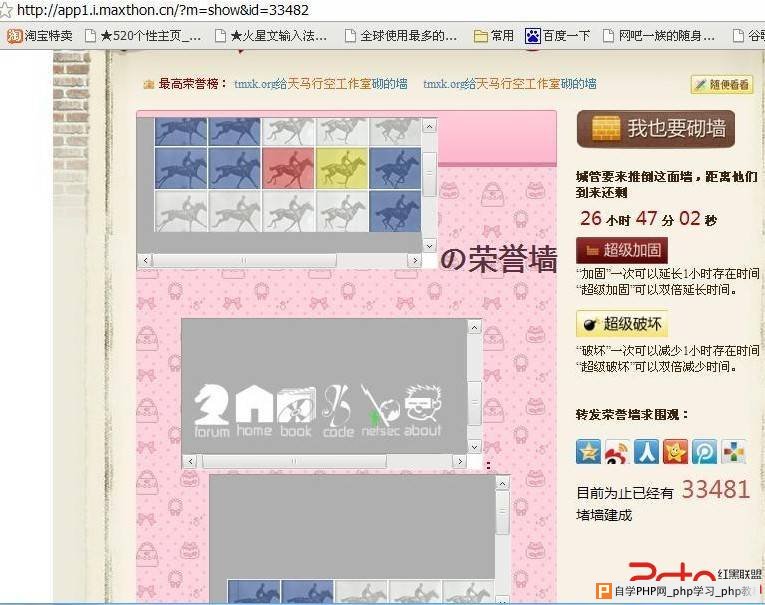The image size is (765, 605).
Task: Click the 33481 wall count number
Action: pyautogui.click(x=716, y=490)
